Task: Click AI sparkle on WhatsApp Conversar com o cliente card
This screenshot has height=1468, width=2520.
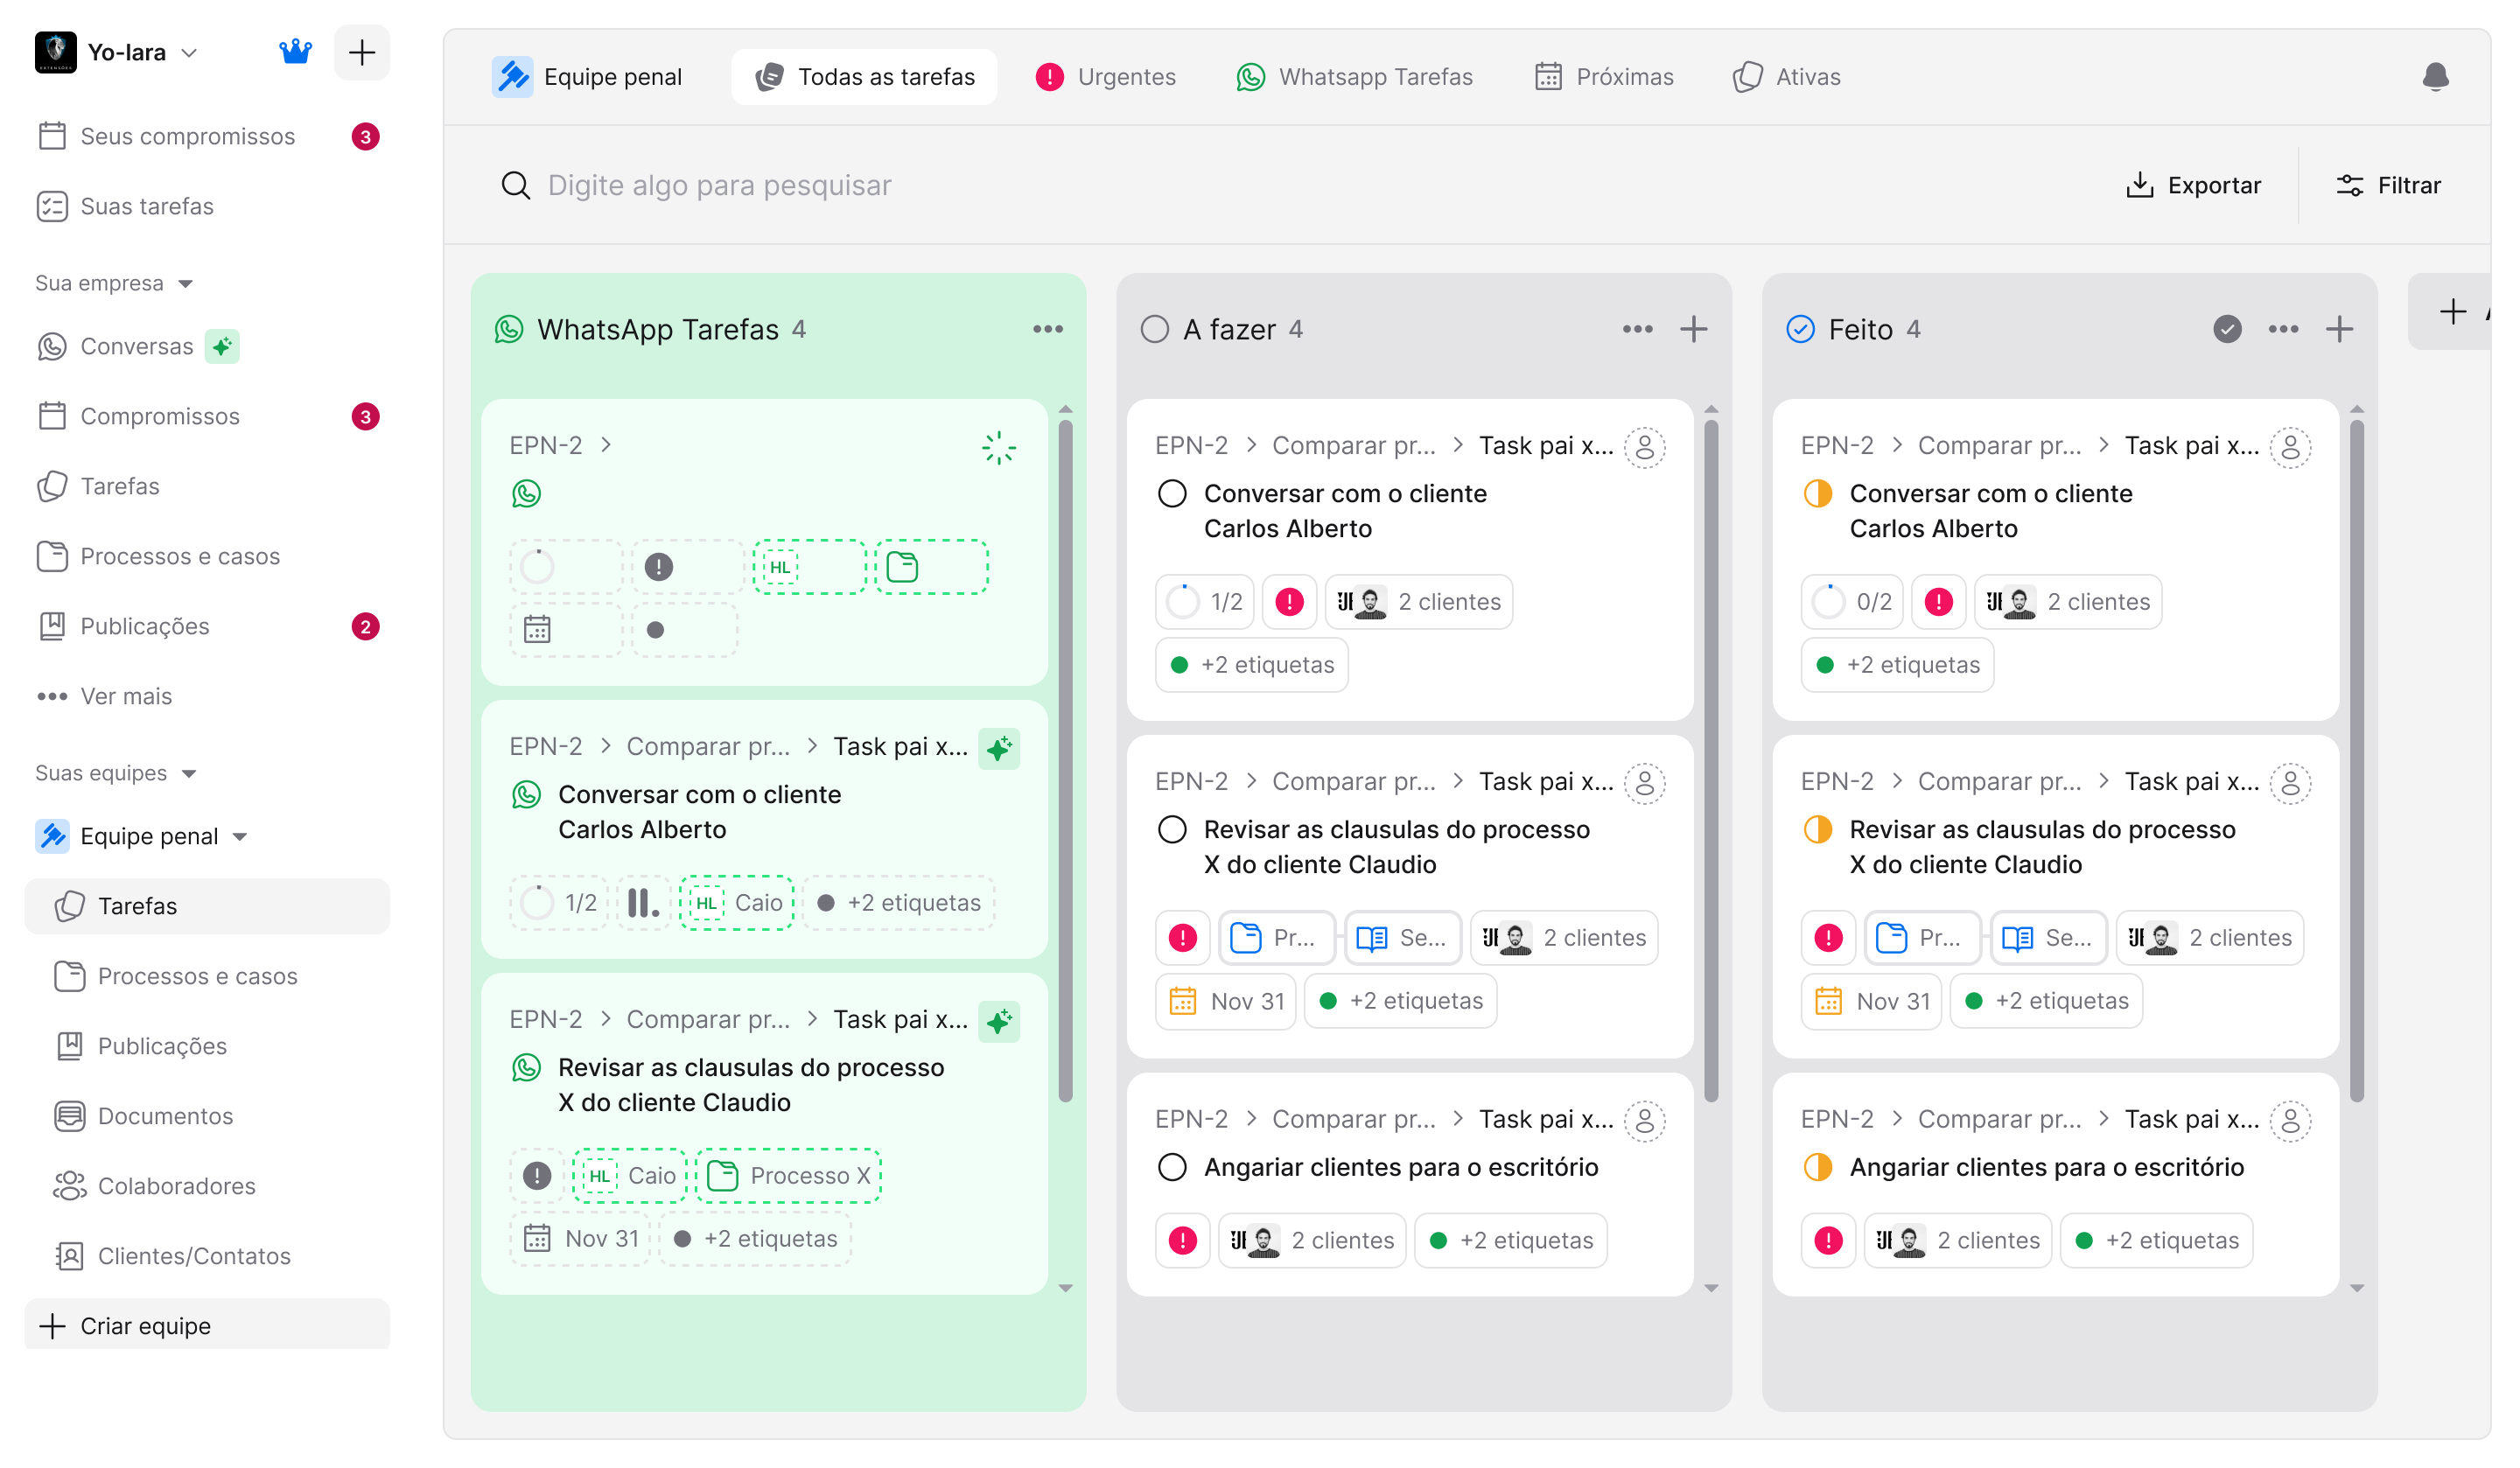Action: click(998, 748)
